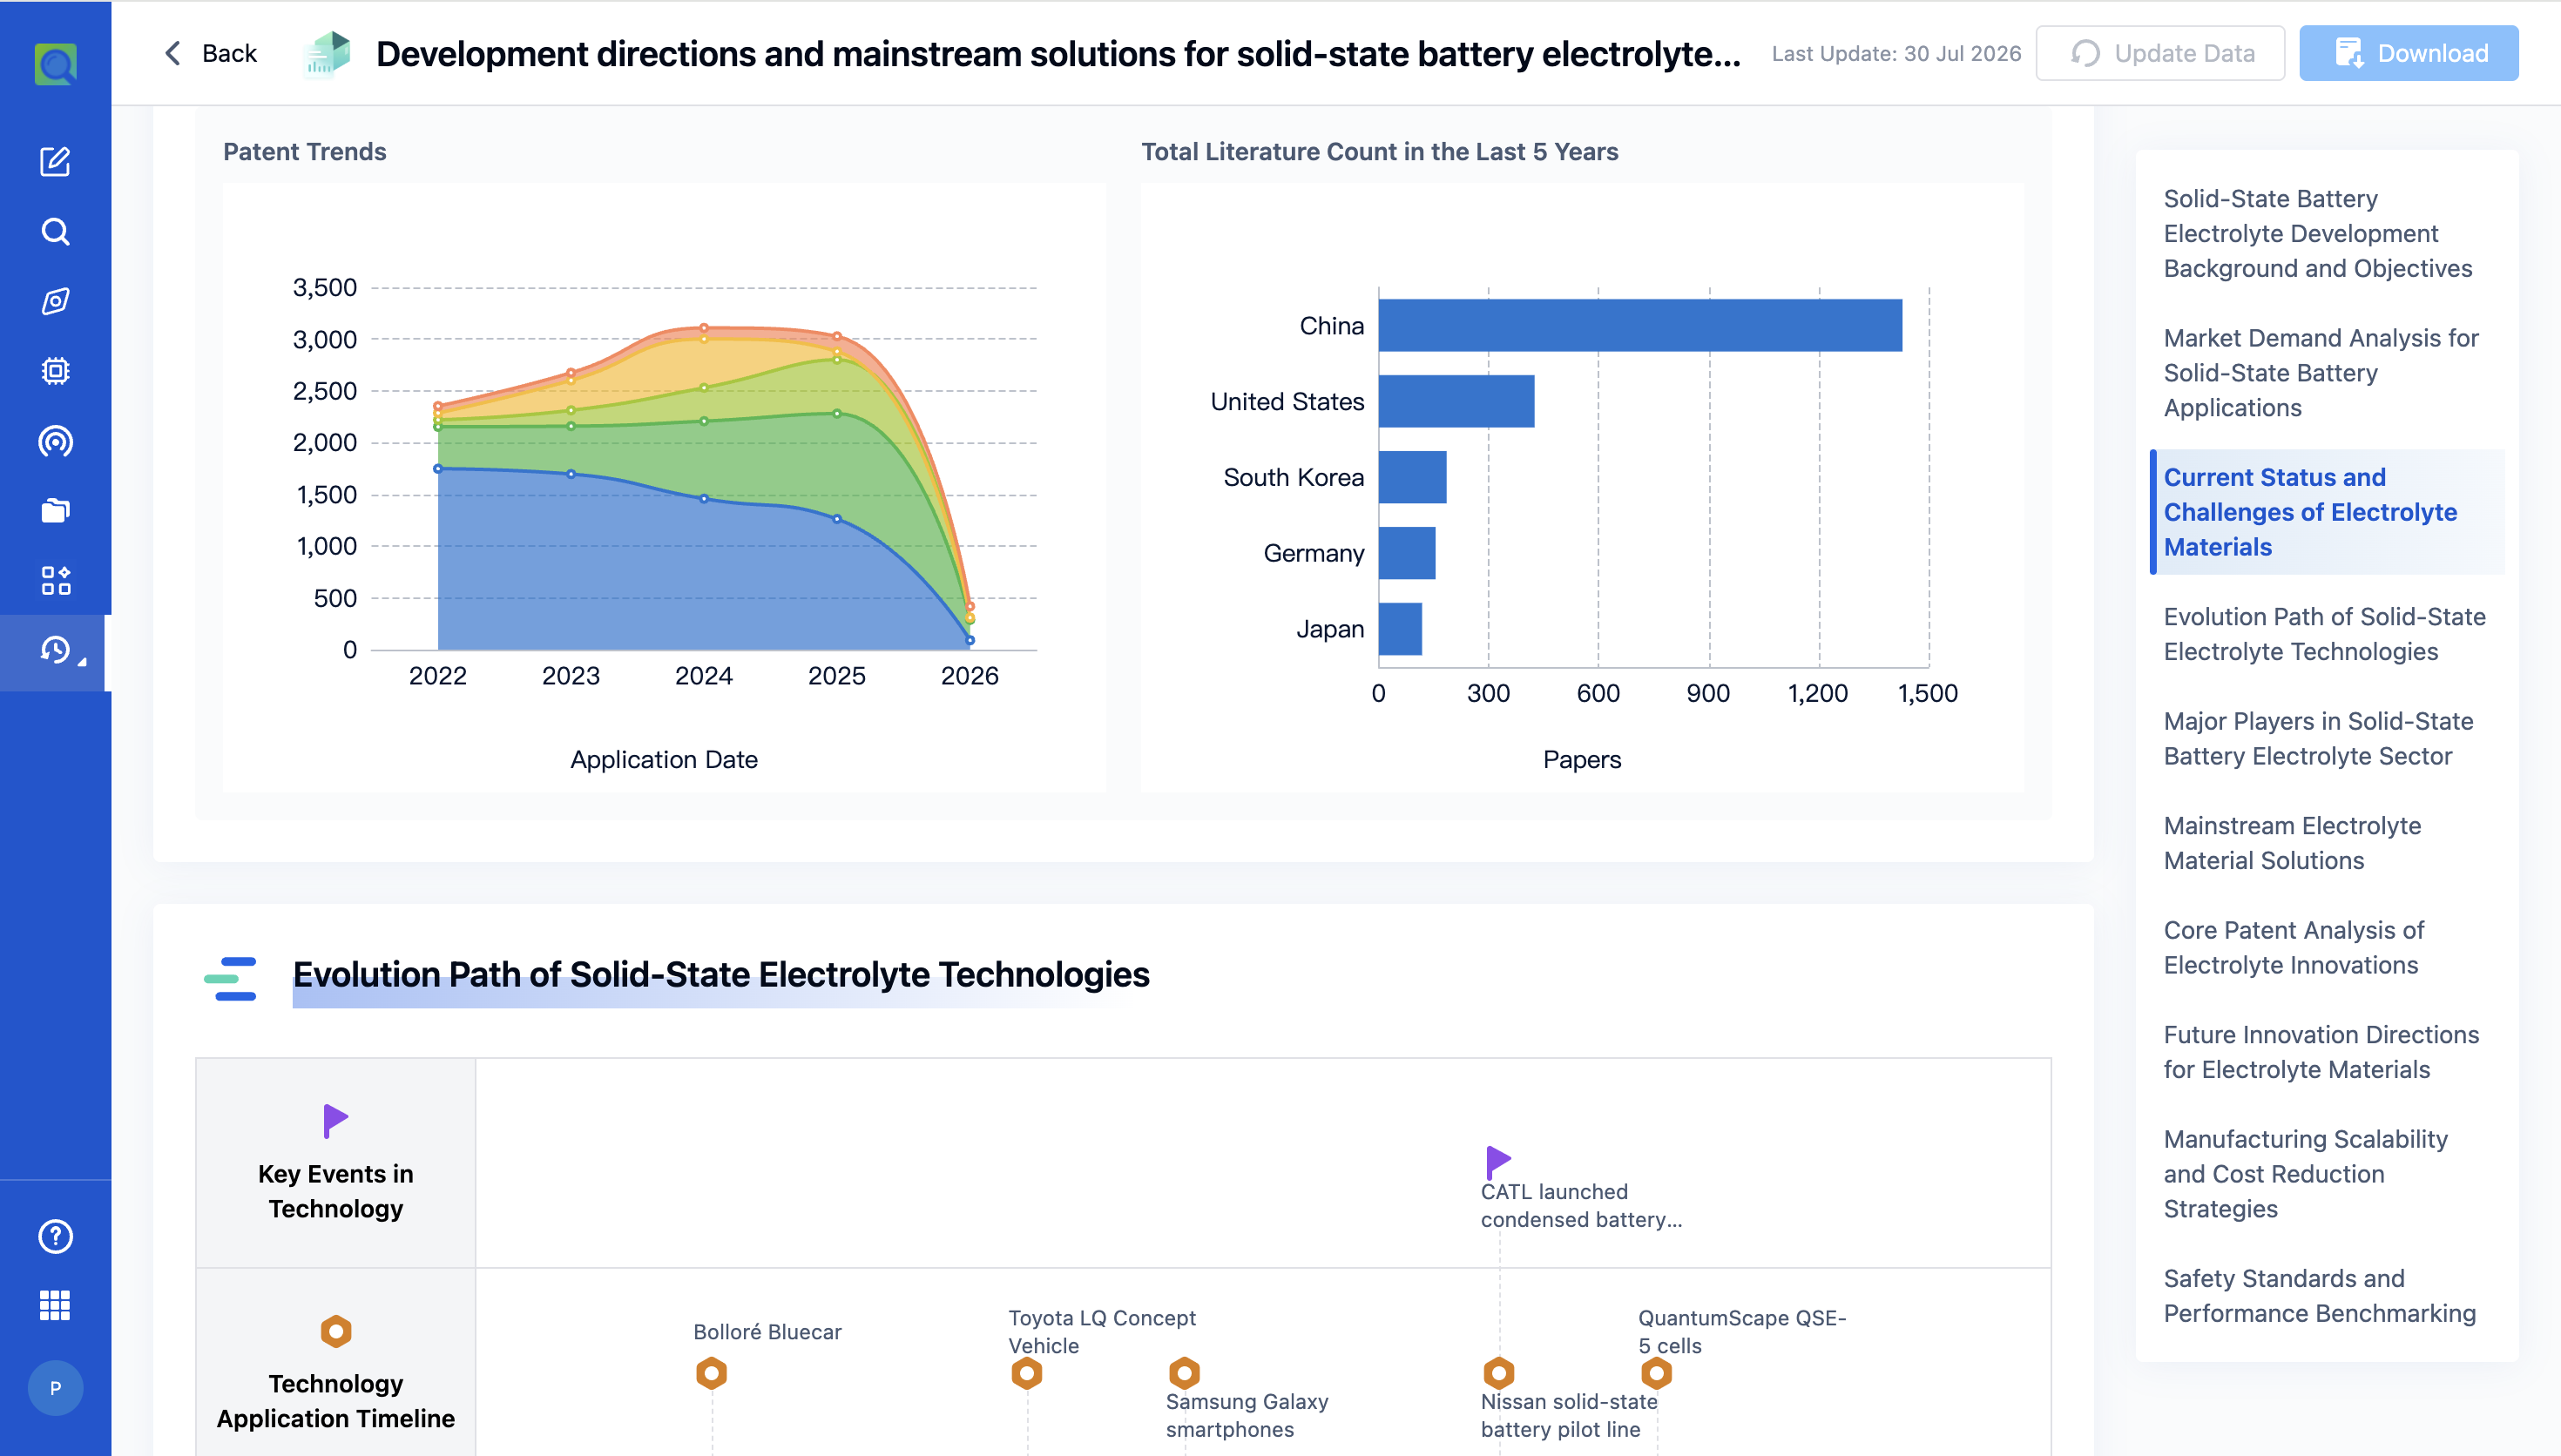Open the compose/edit icon in sidebar
This screenshot has height=1456, width=2561.
pyautogui.click(x=55, y=162)
